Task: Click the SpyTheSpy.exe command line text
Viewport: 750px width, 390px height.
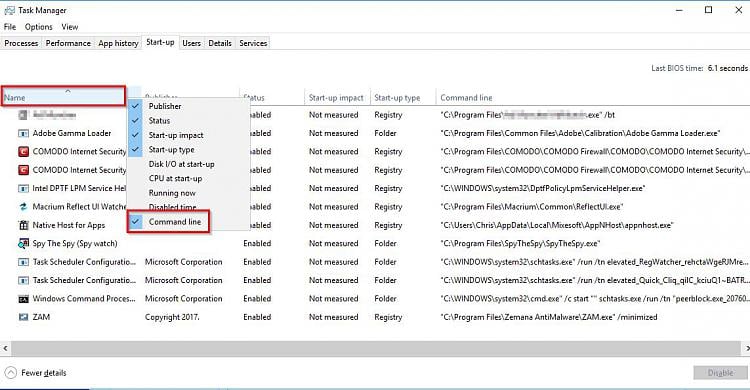Action: click(520, 244)
